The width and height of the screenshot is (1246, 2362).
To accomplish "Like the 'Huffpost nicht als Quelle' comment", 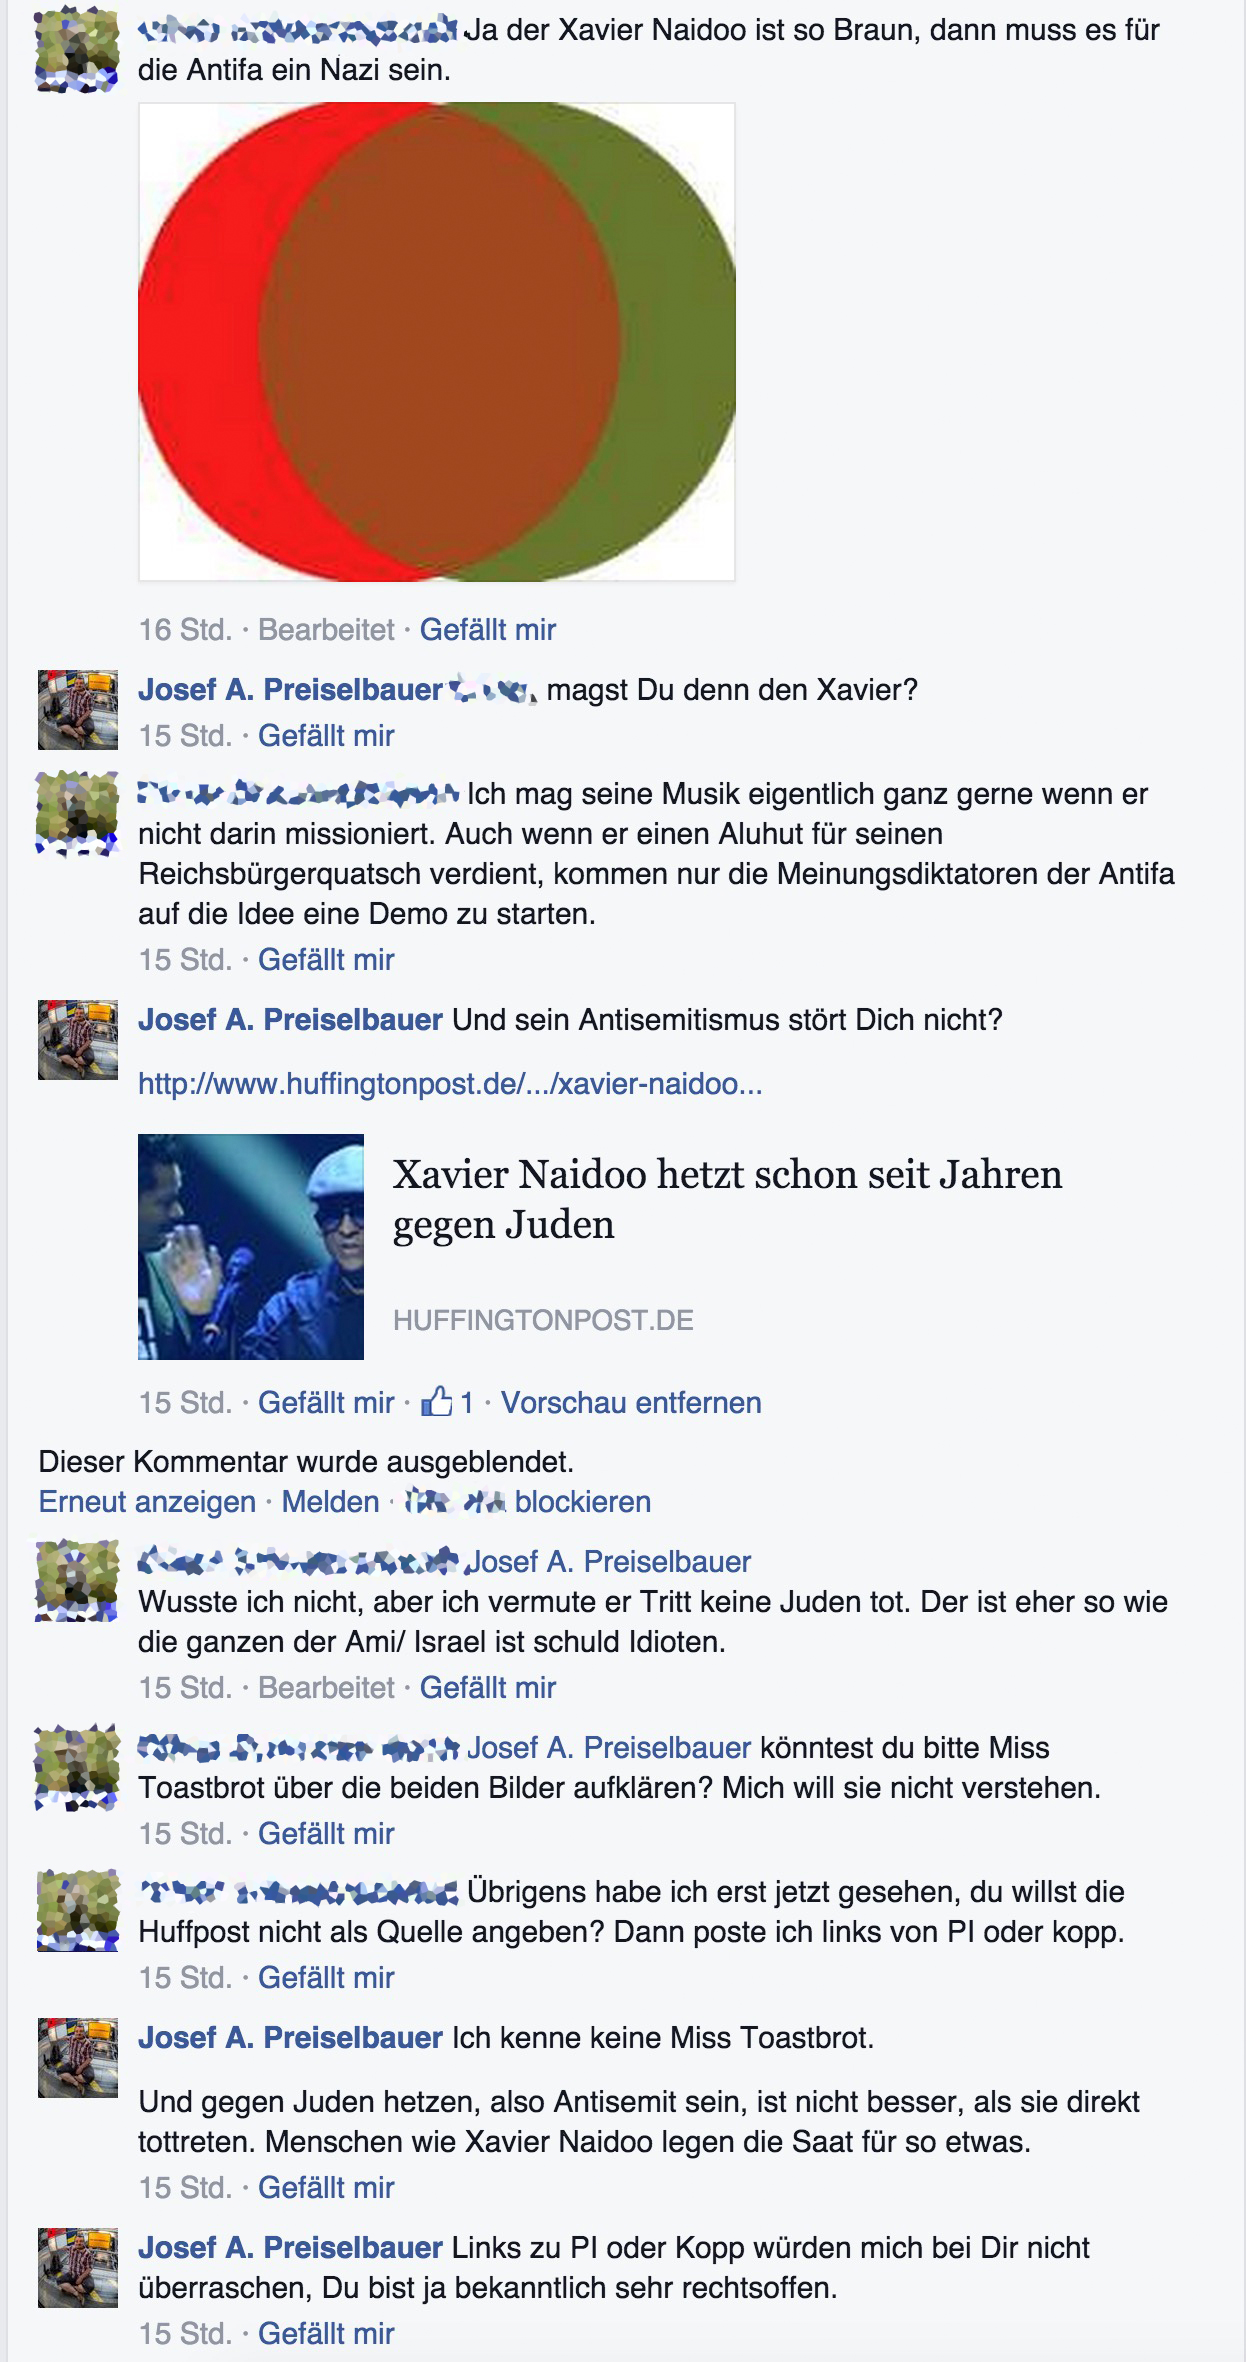I will (x=326, y=1977).
